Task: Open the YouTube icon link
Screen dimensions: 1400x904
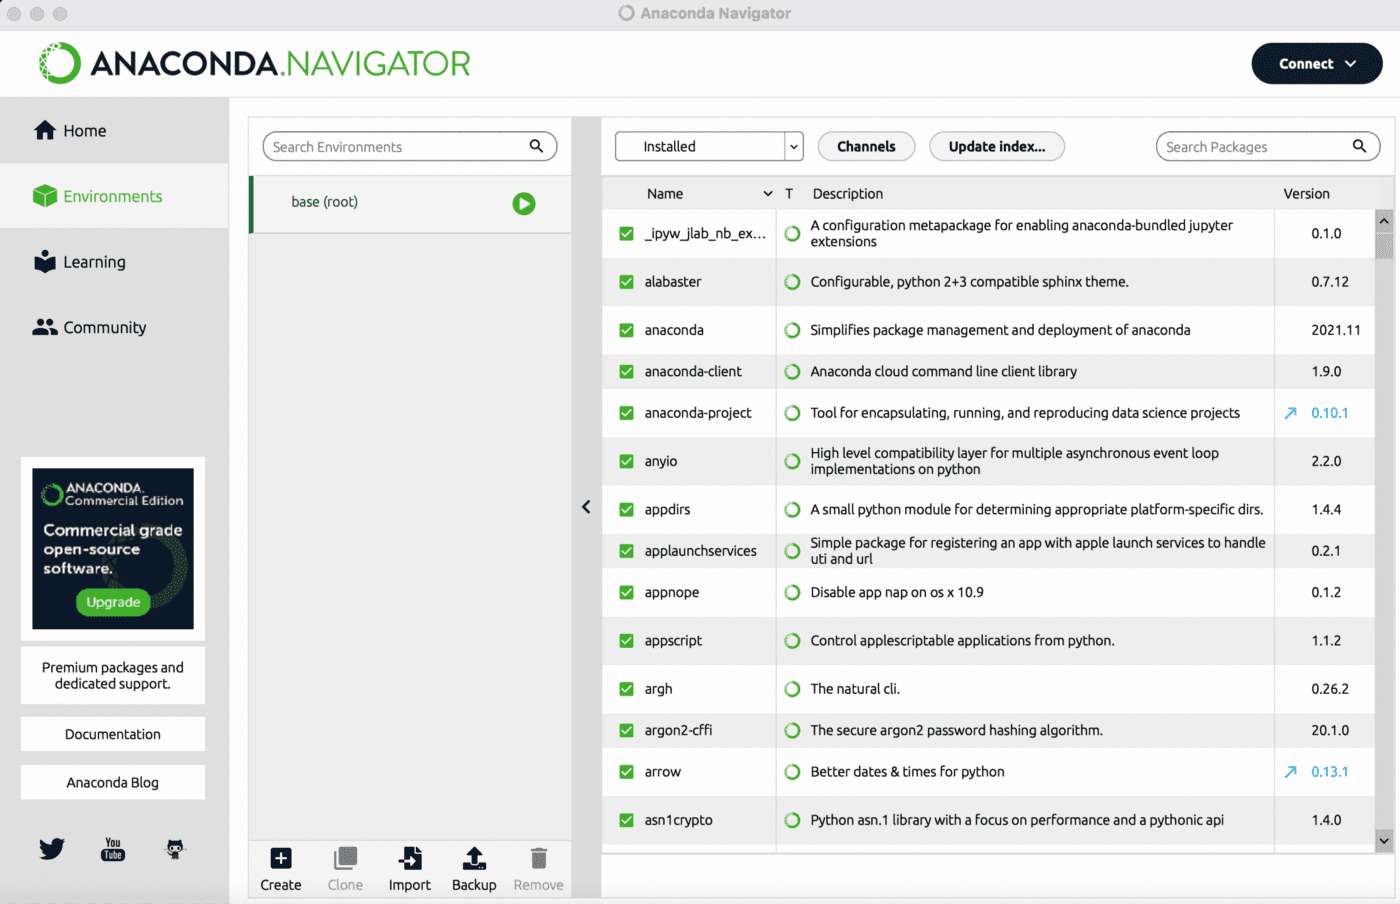Action: click(113, 849)
